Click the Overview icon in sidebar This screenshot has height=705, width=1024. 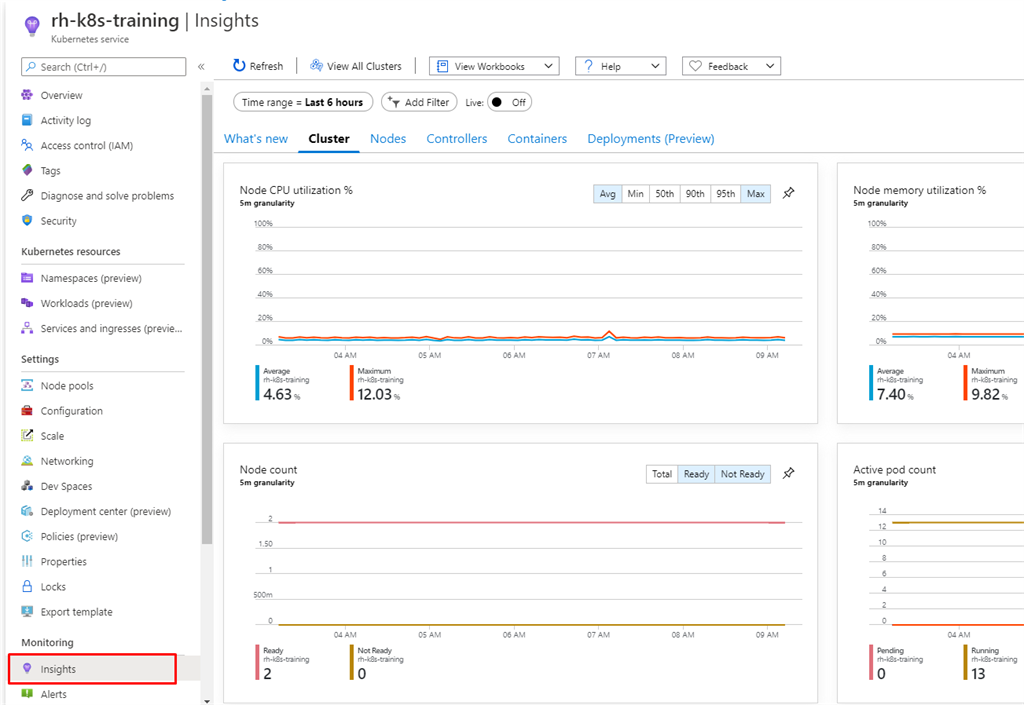28,95
